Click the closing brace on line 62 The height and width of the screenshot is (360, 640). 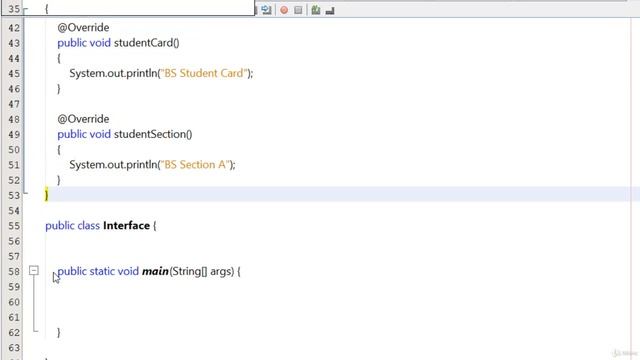[59, 332]
